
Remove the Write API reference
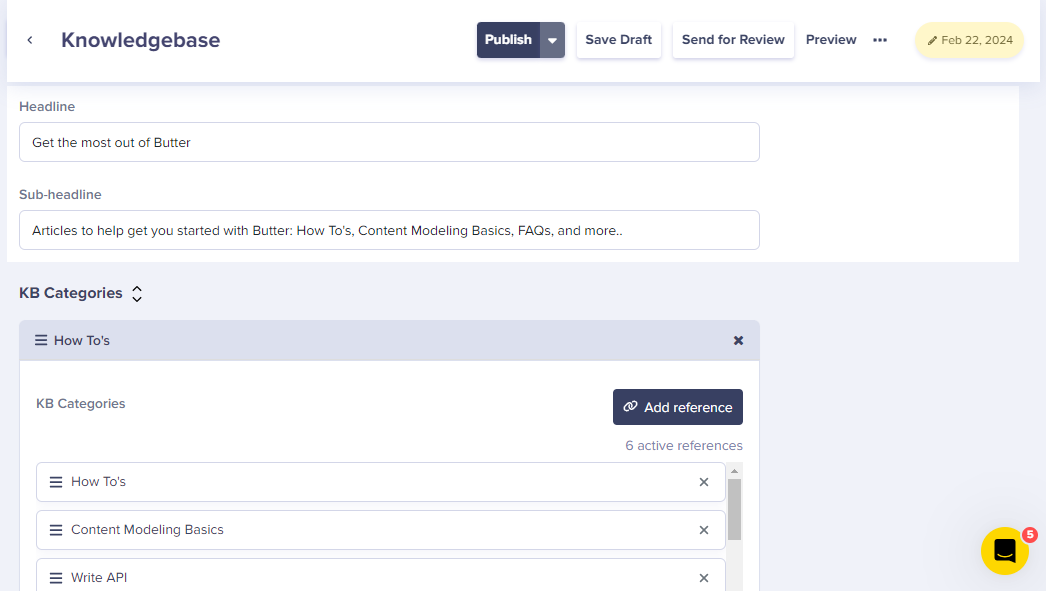pyautogui.click(x=704, y=578)
